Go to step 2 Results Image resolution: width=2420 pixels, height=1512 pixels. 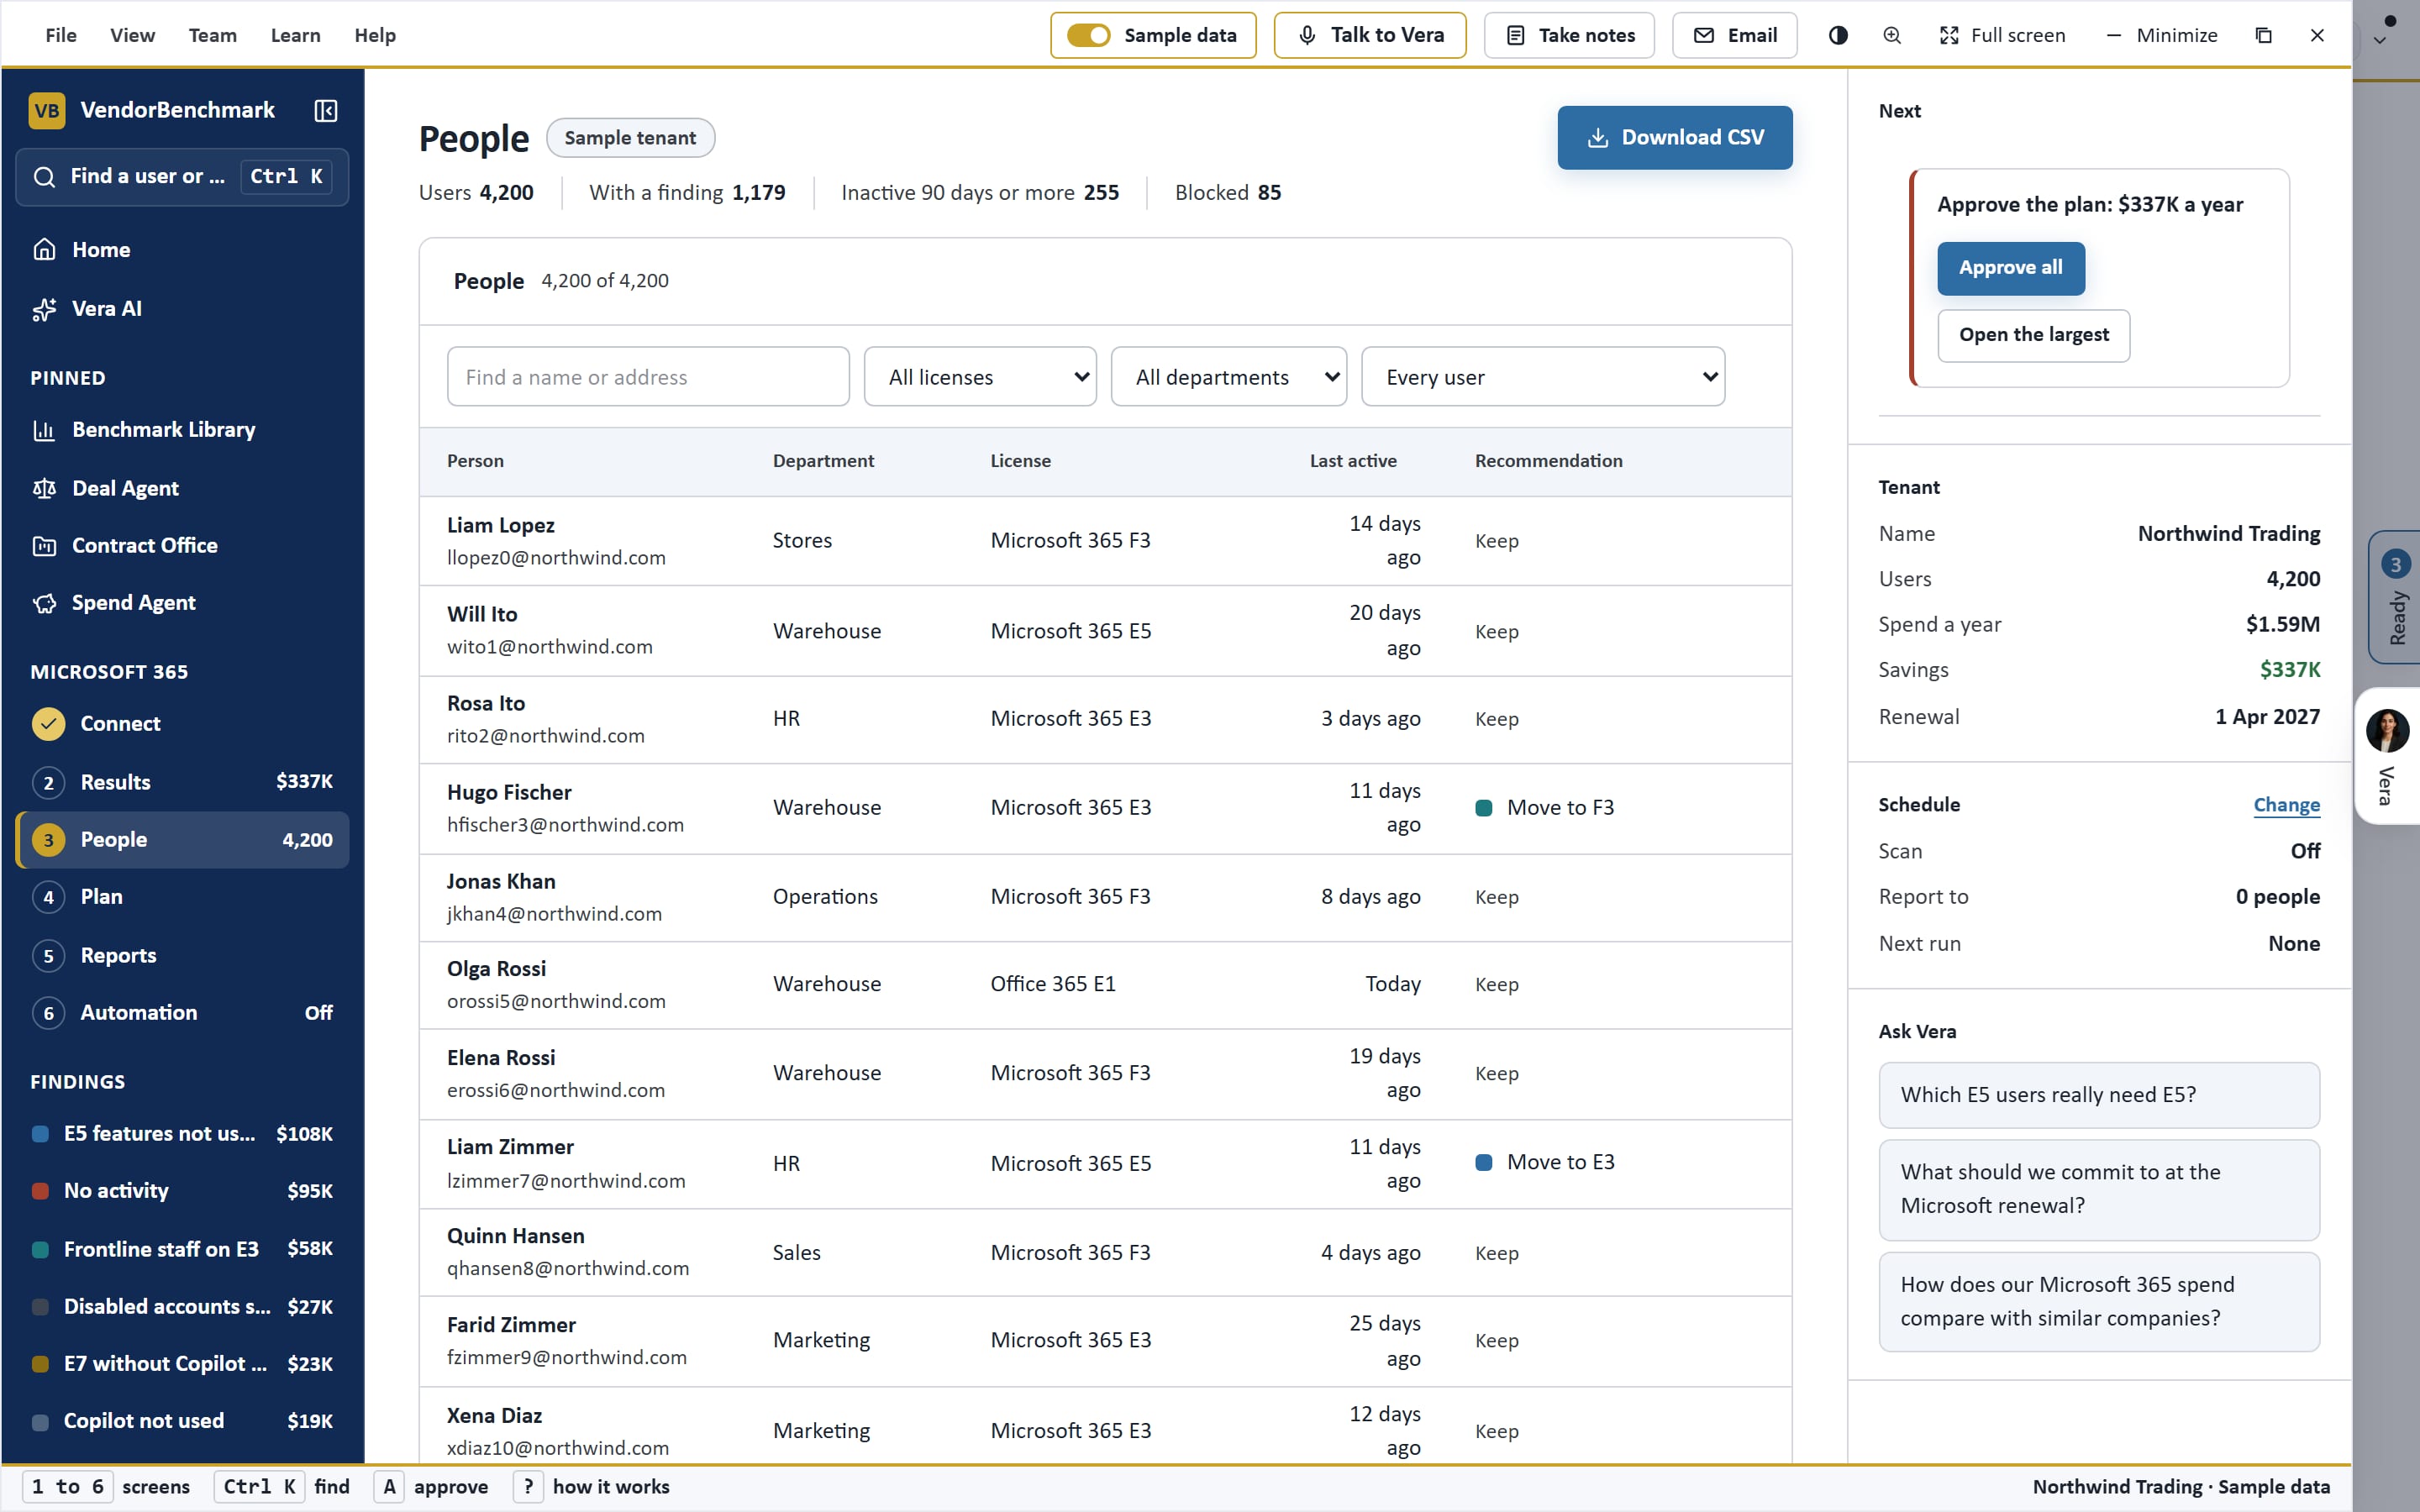182,782
